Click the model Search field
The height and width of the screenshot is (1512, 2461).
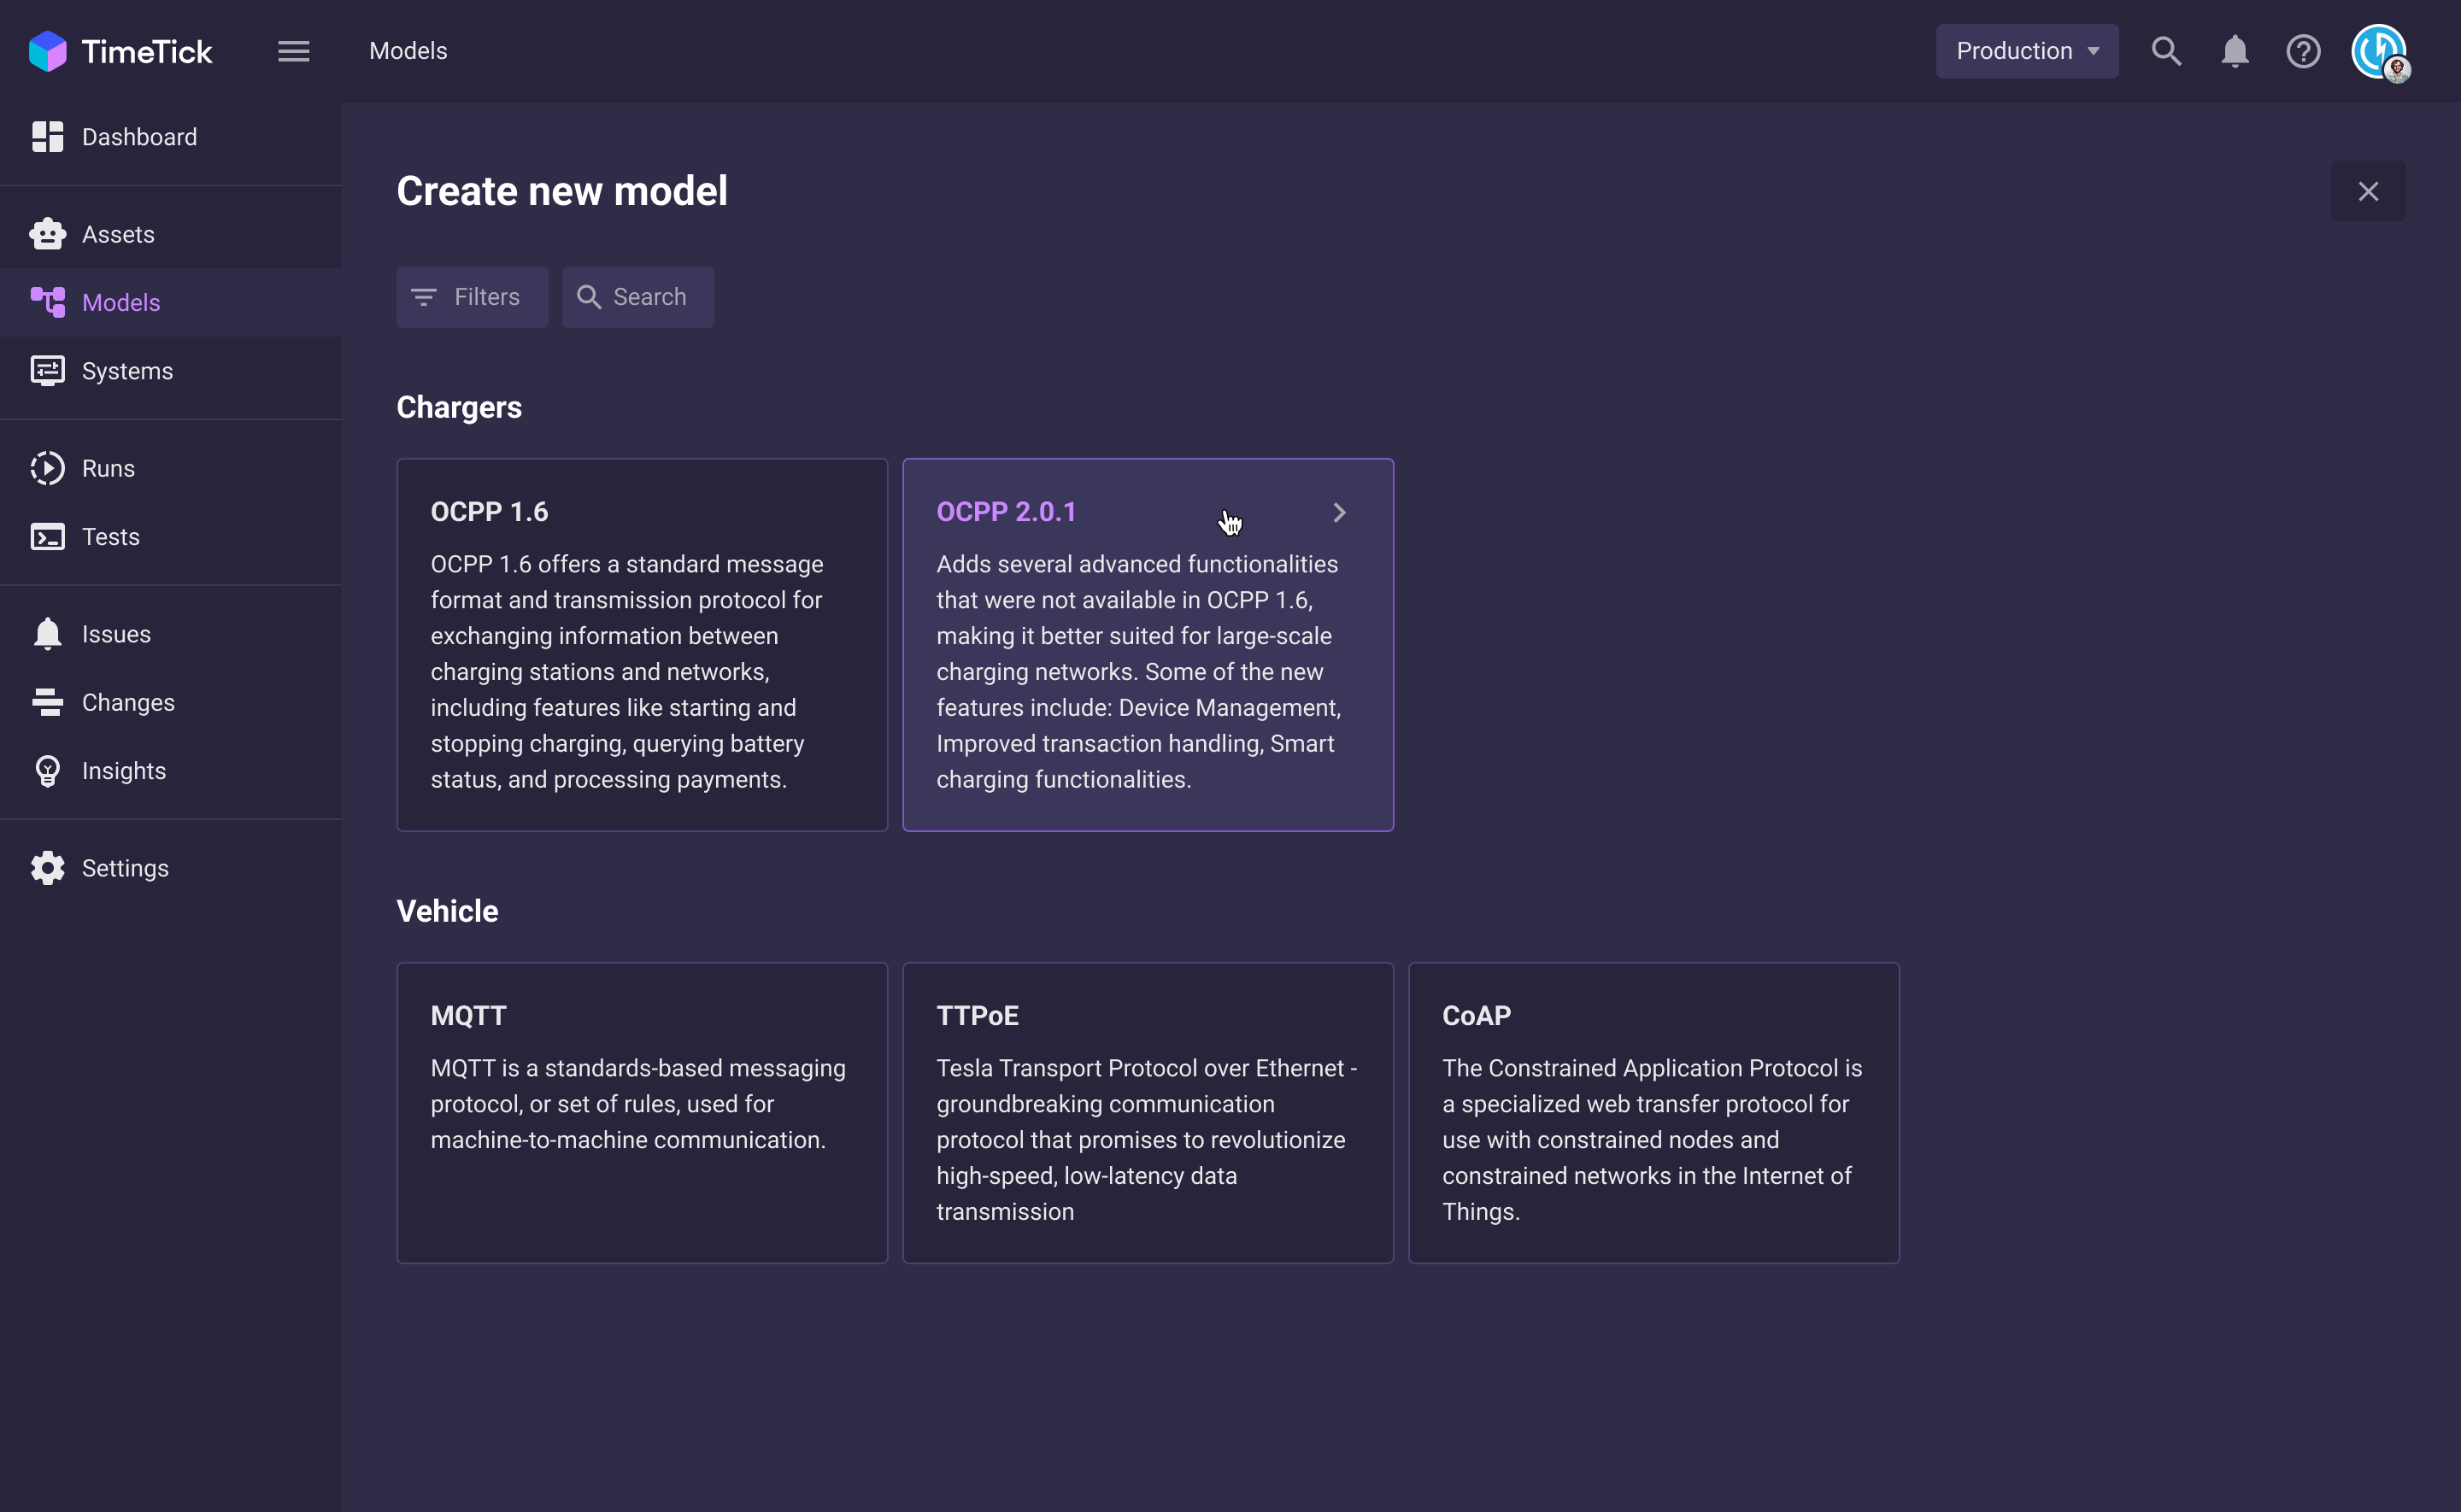638,297
